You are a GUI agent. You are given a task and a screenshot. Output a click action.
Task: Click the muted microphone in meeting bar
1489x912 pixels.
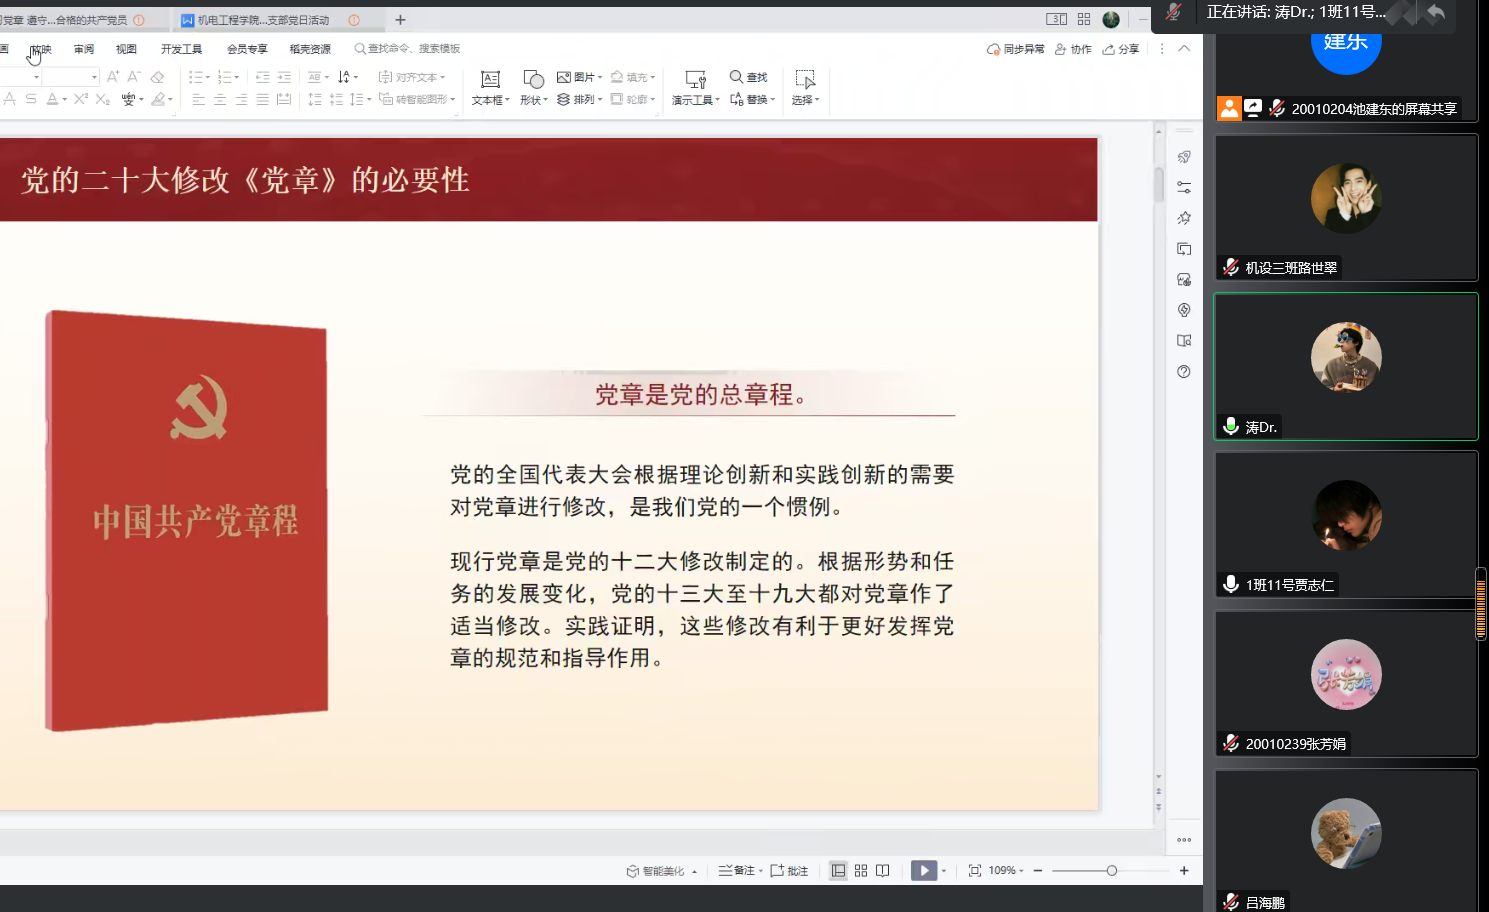pos(1173,12)
